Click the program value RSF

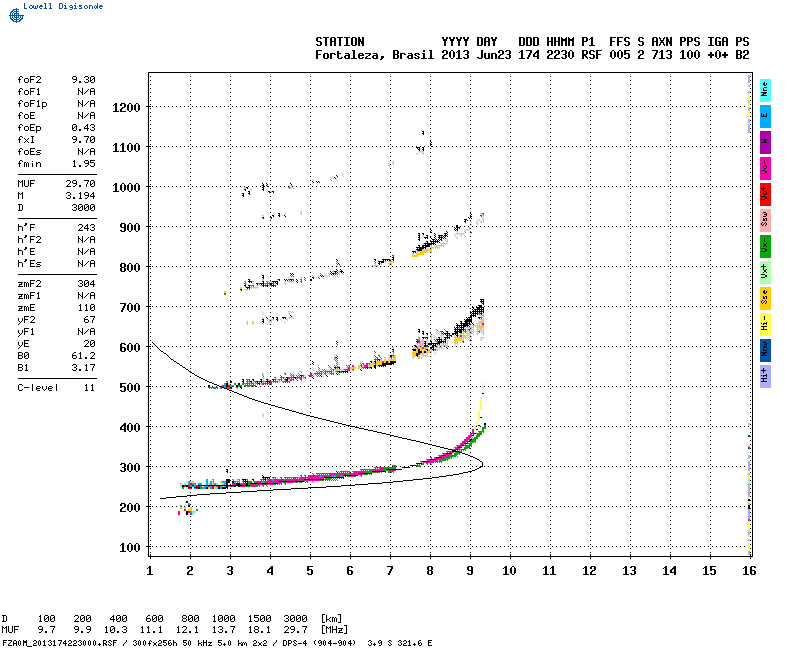point(591,55)
